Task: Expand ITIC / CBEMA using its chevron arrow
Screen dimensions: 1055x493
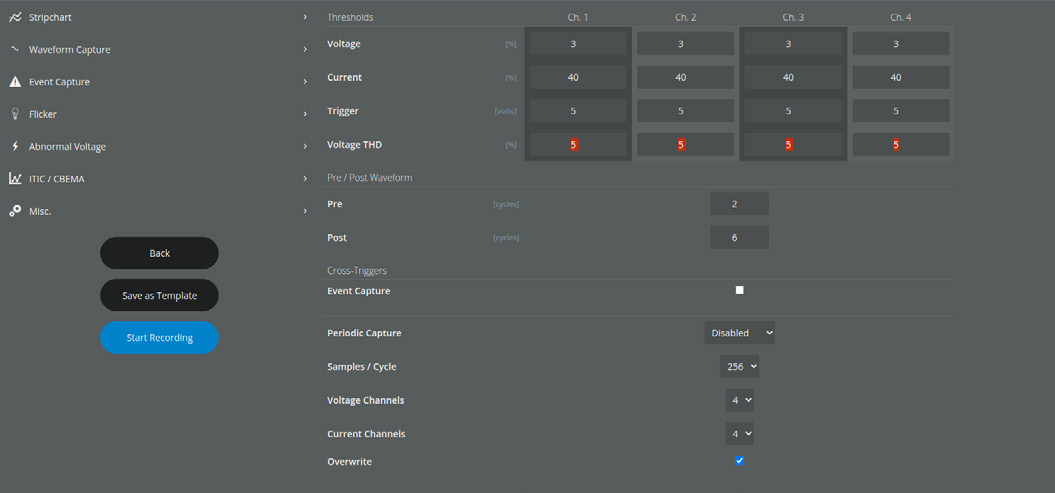Action: click(x=305, y=179)
